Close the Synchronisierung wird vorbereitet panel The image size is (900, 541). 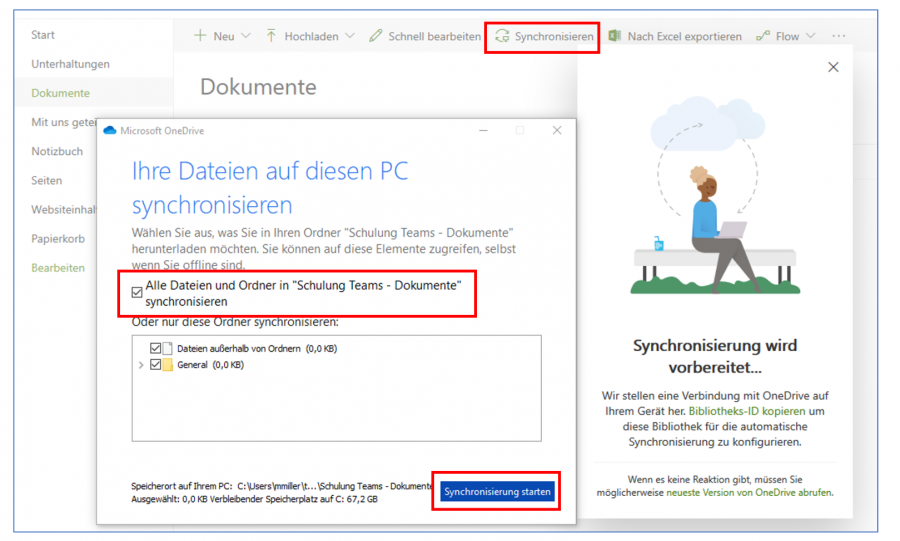tap(833, 67)
